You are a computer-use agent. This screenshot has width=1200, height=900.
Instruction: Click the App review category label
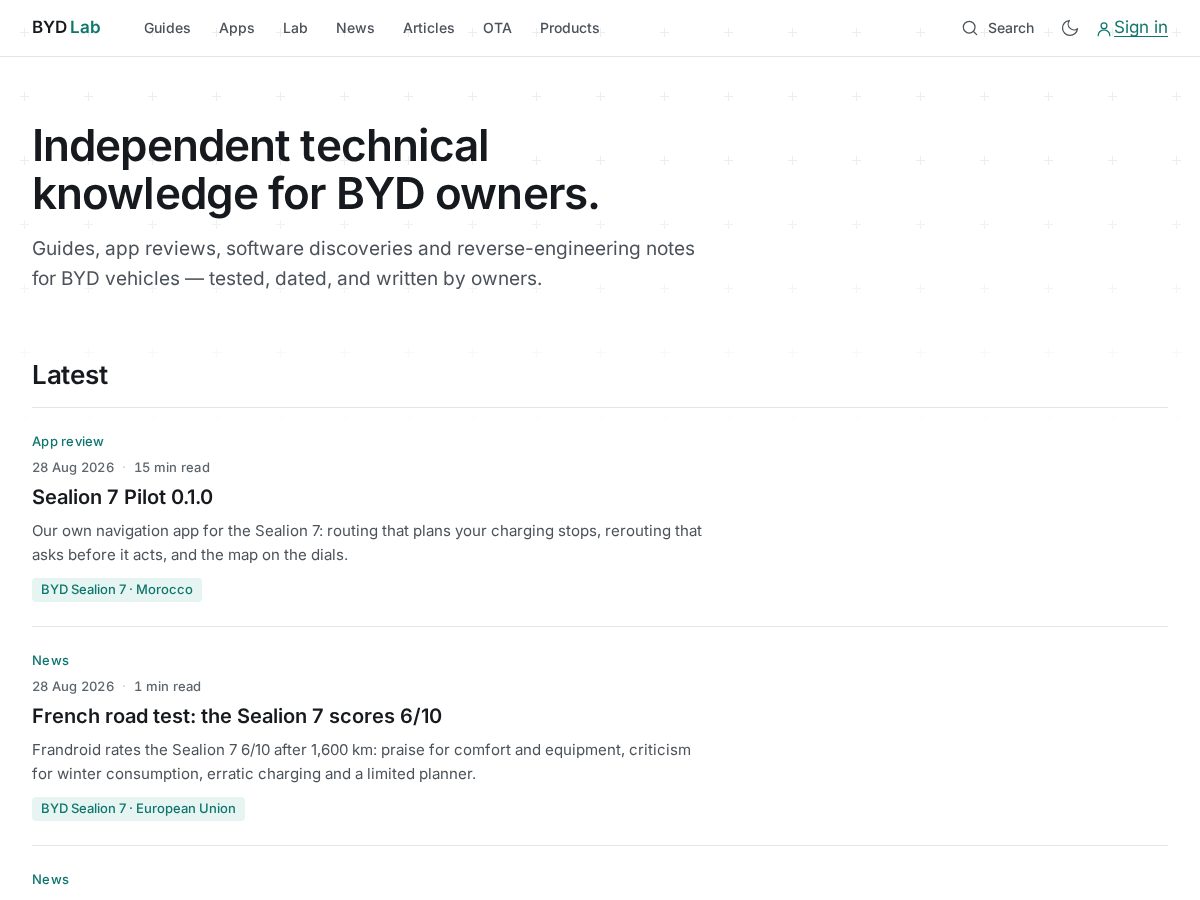pos(68,441)
